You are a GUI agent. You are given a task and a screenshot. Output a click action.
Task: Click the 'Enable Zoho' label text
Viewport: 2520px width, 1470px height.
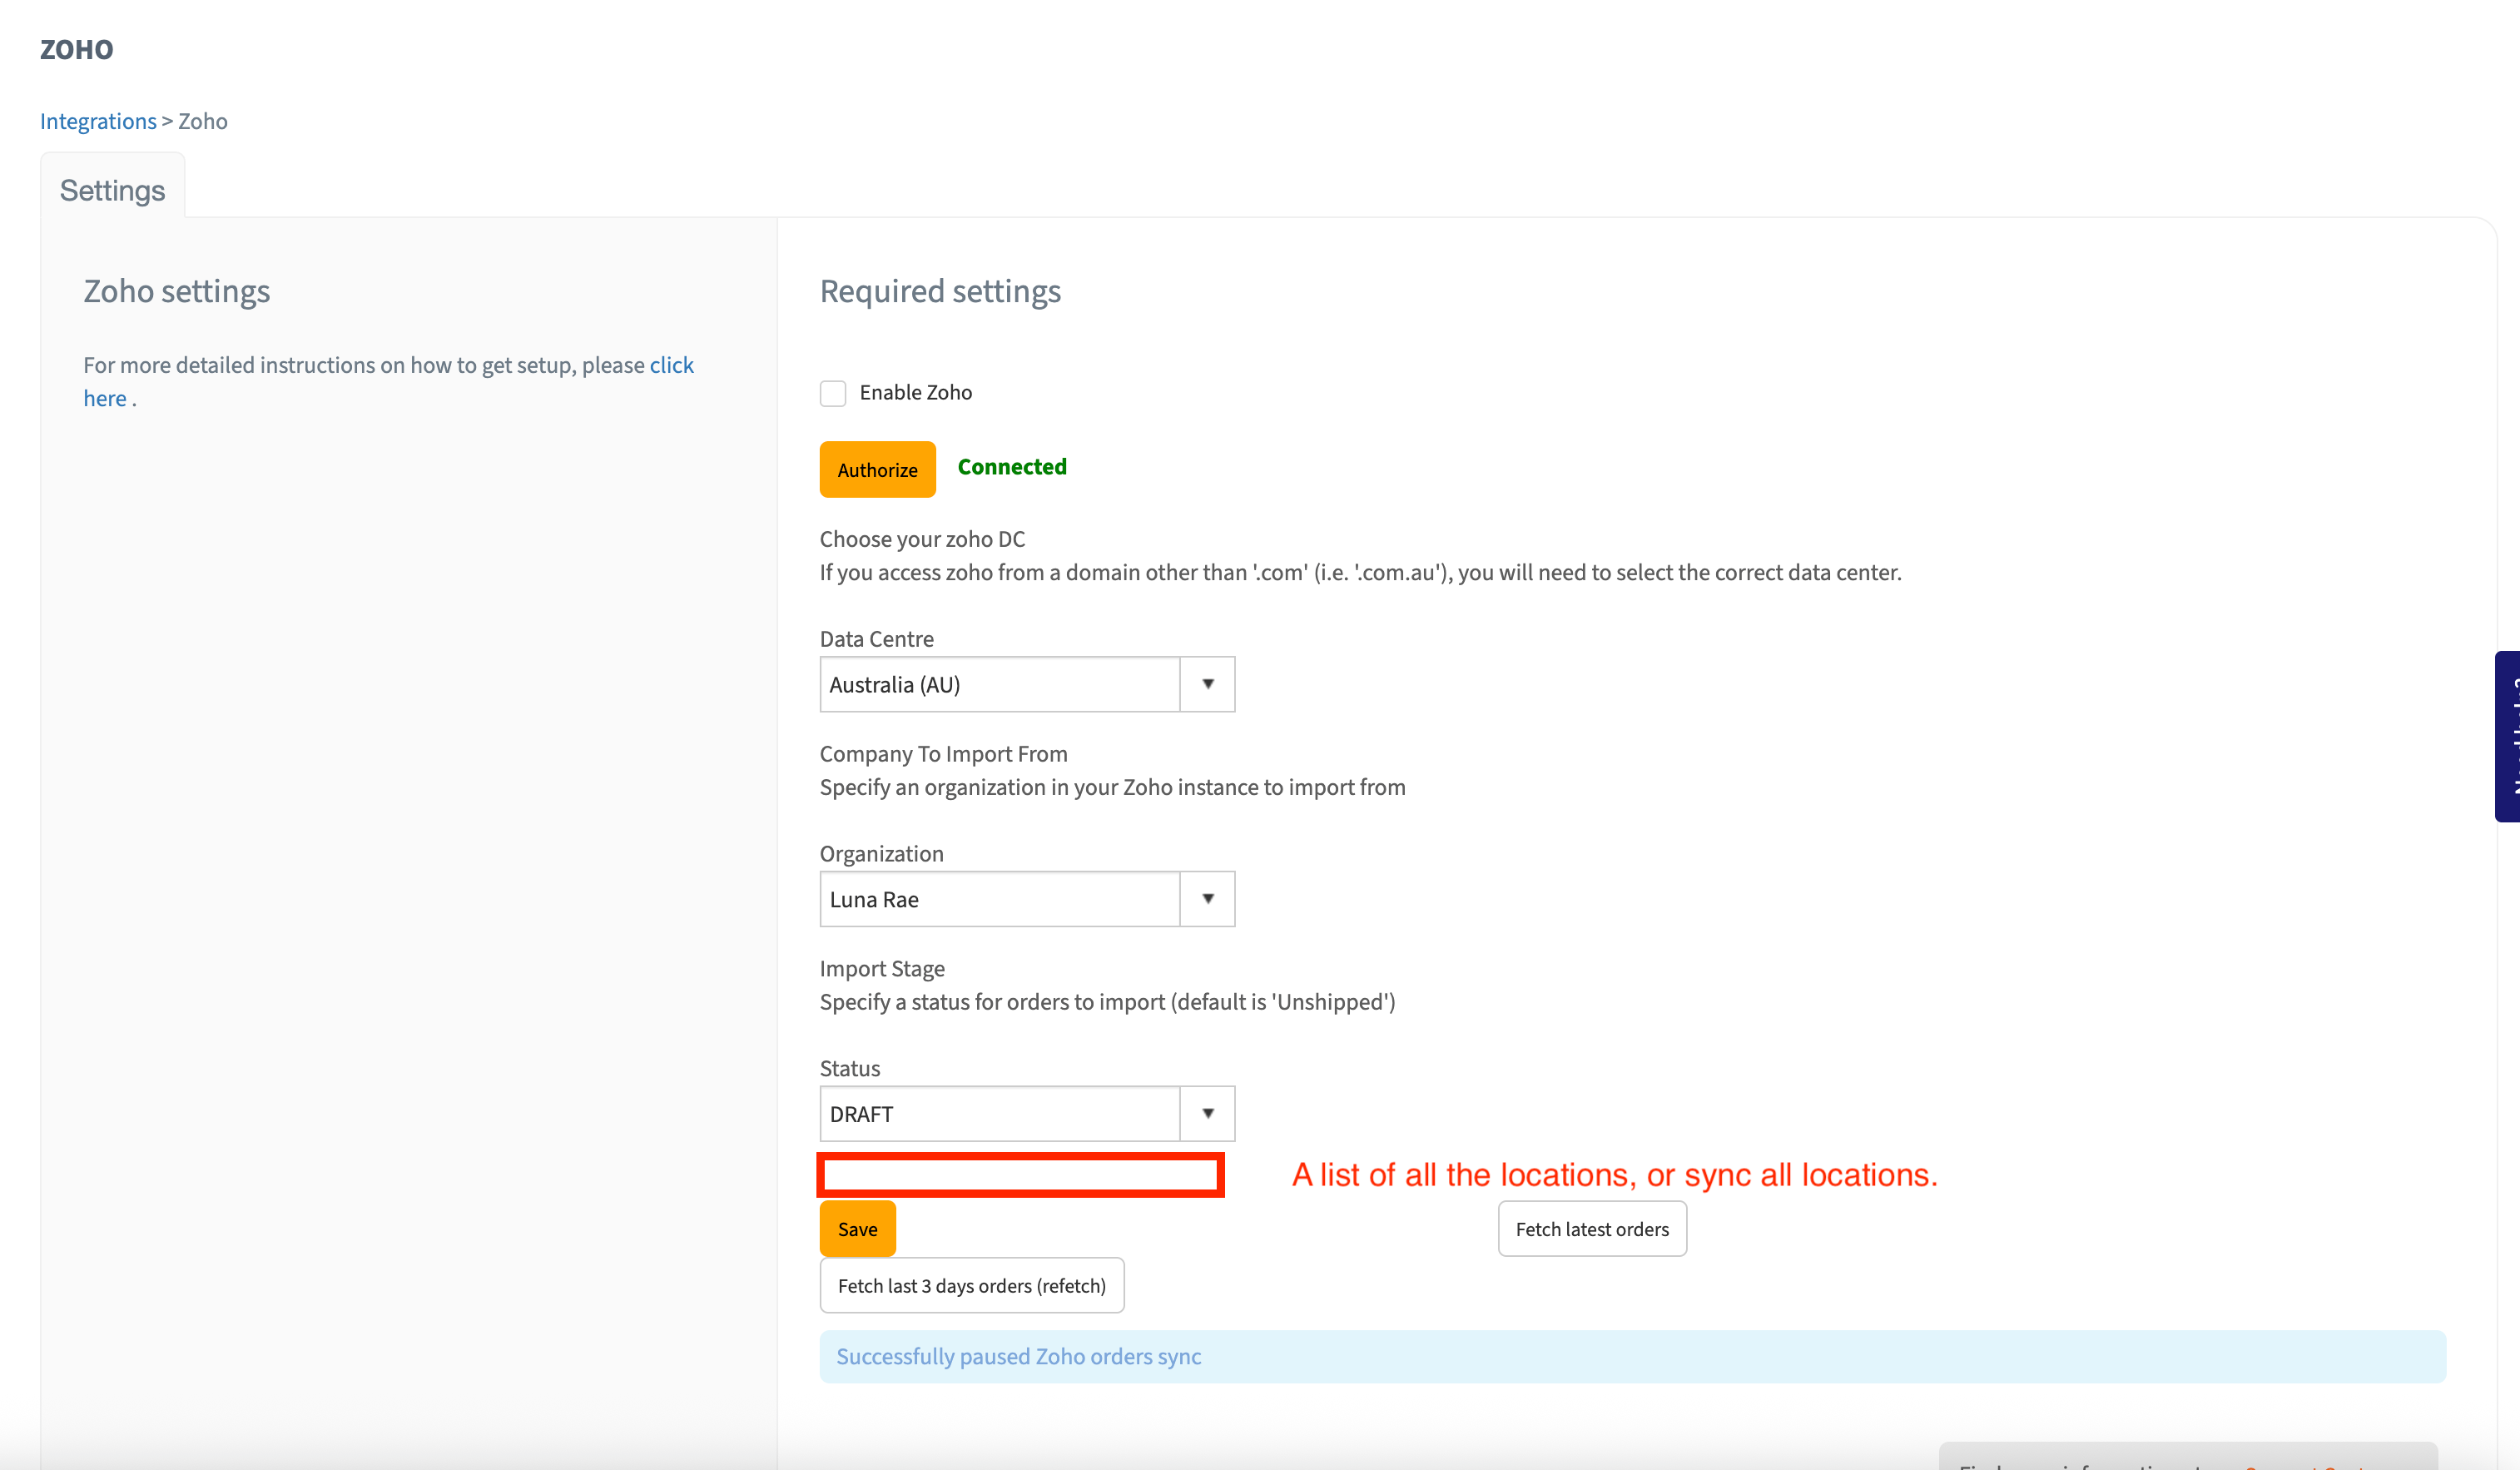point(915,393)
